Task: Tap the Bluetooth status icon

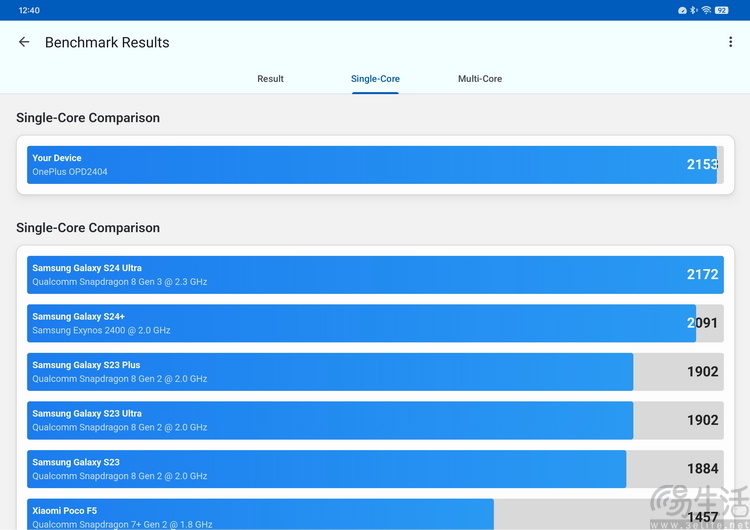Action: [x=694, y=10]
